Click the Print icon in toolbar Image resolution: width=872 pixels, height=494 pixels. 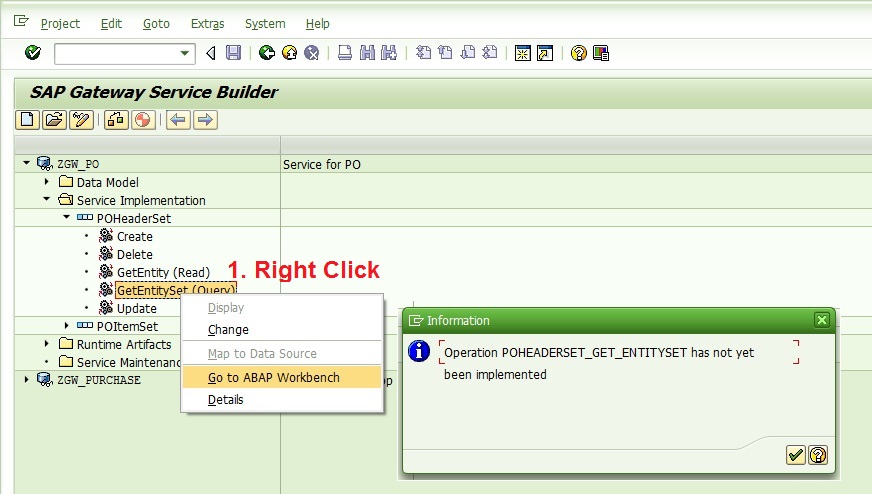click(345, 53)
